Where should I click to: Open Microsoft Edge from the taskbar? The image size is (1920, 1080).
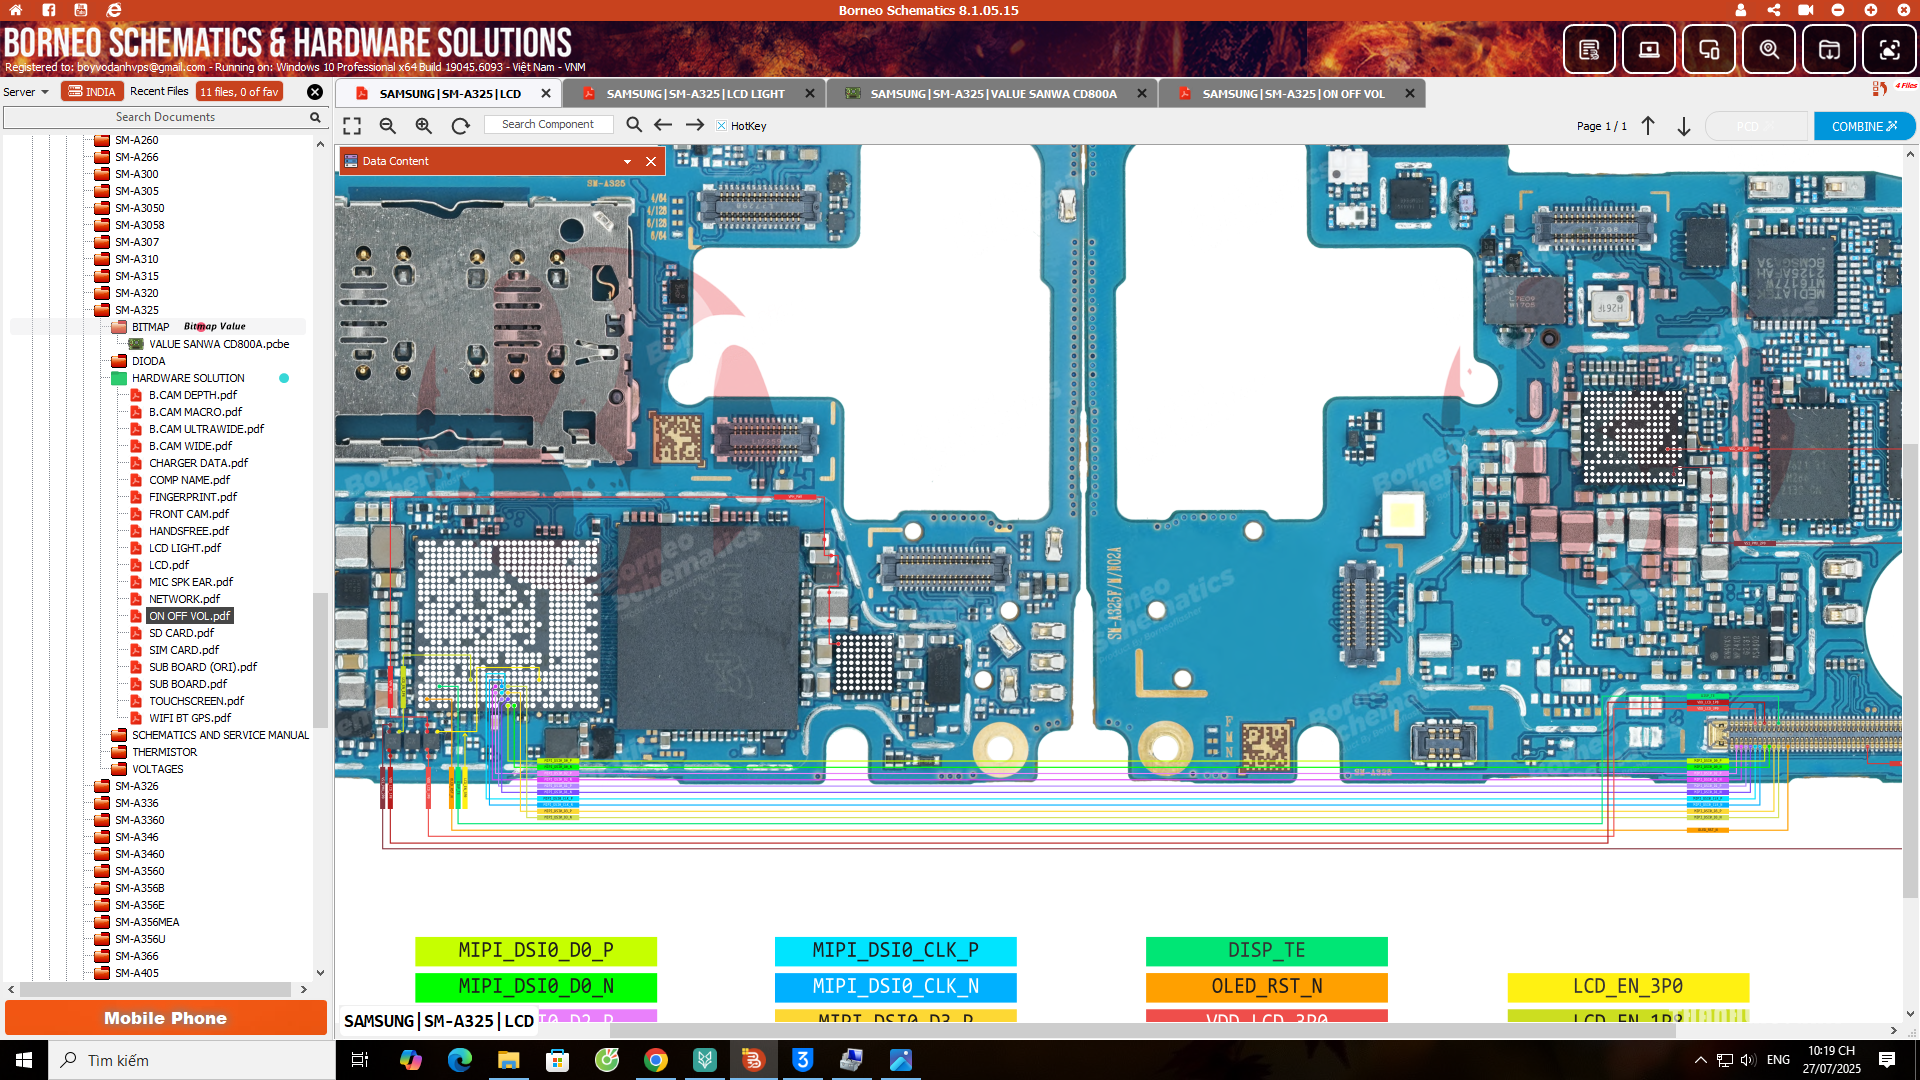click(460, 1060)
